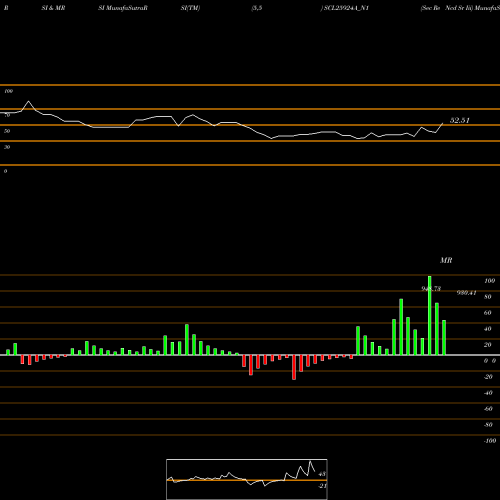The height and width of the screenshot is (500, 500).
Task: Click the value 48 in the mini chart
Action: [322, 474]
